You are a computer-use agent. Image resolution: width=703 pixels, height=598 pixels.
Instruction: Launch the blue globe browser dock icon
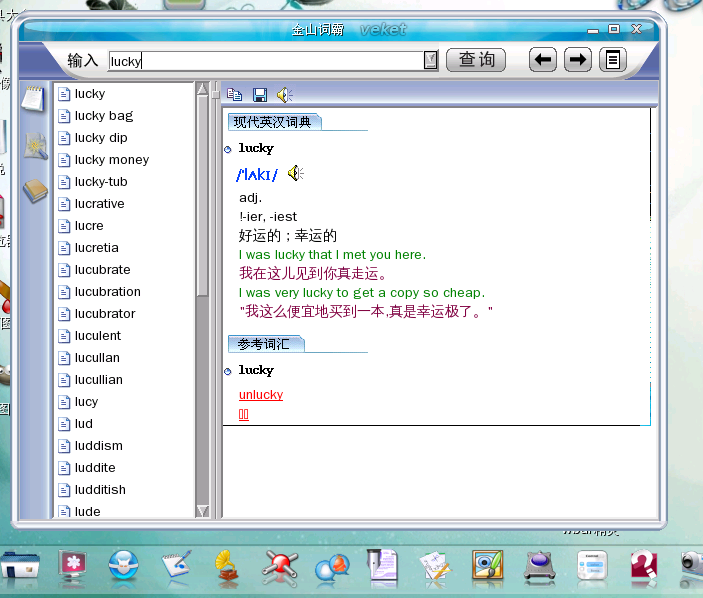pyautogui.click(x=123, y=566)
